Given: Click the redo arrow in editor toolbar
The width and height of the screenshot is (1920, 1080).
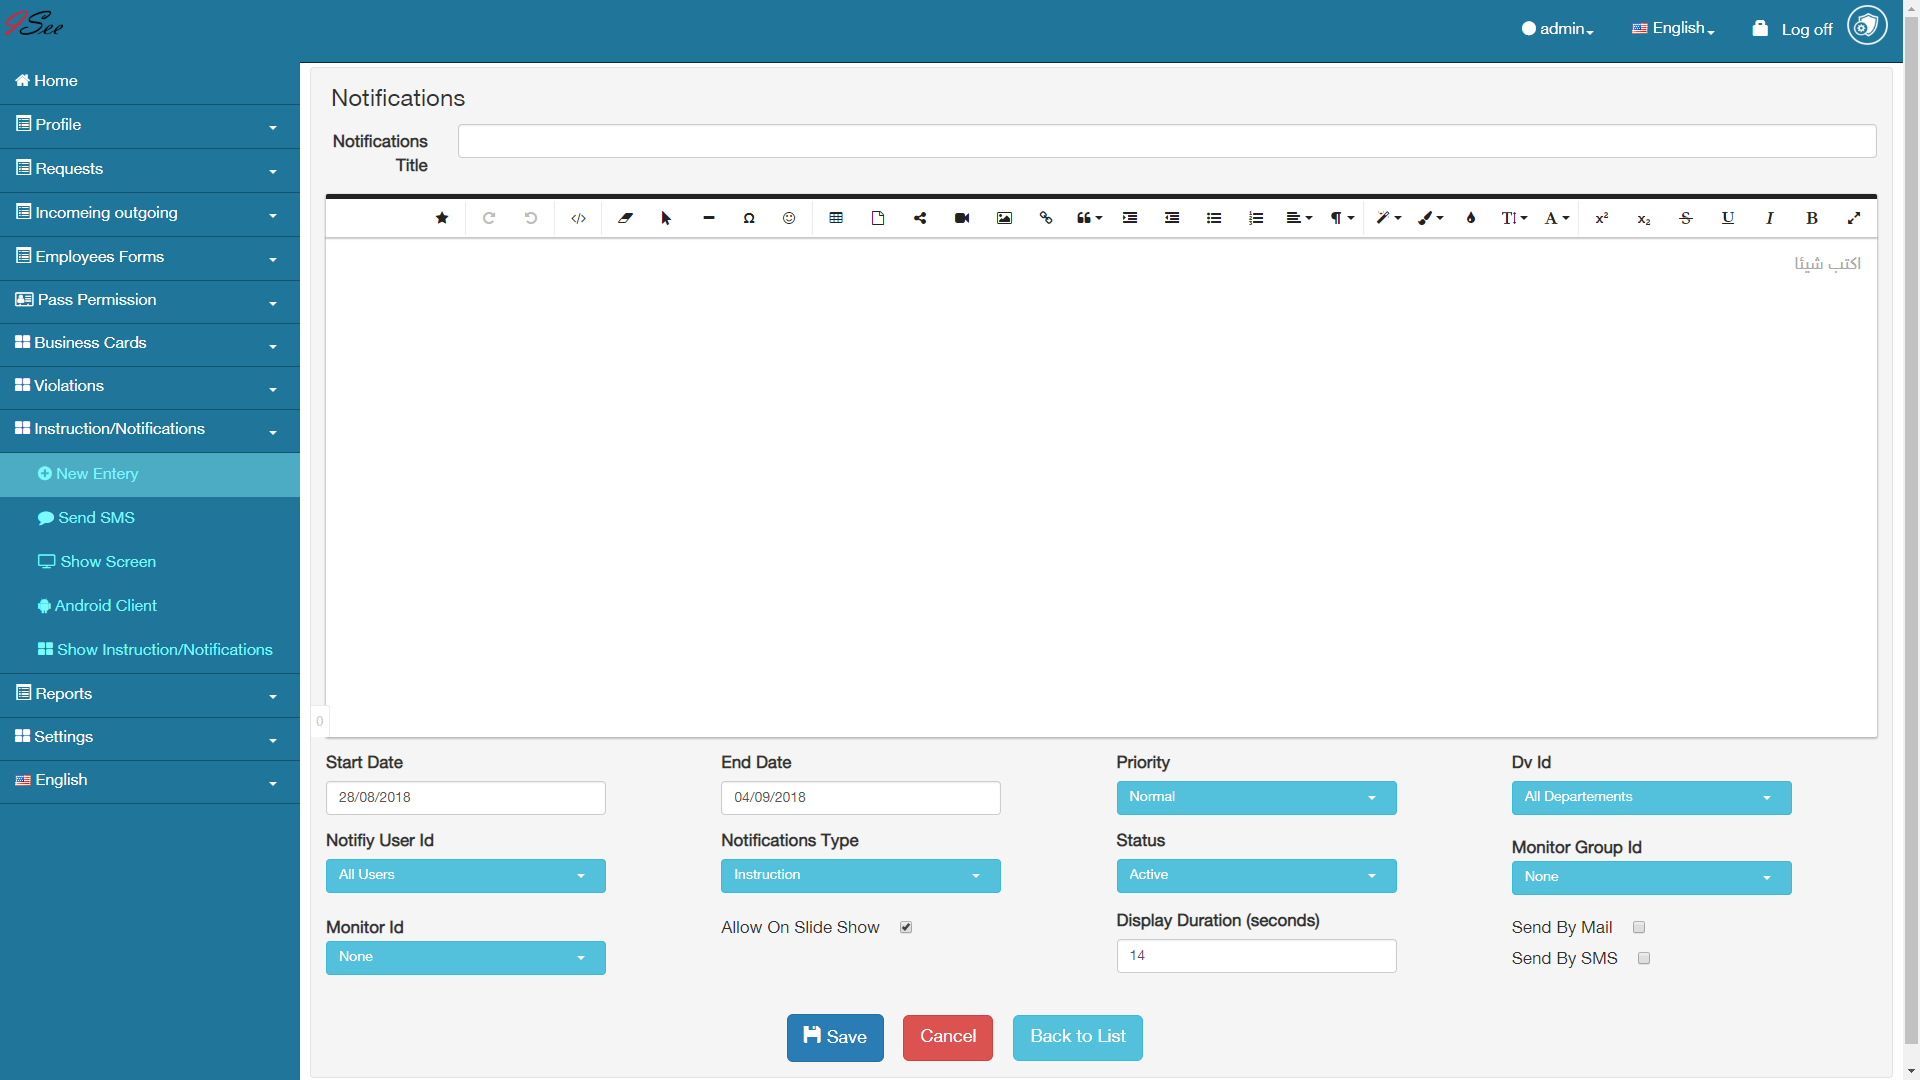Looking at the screenshot, I should tap(489, 218).
